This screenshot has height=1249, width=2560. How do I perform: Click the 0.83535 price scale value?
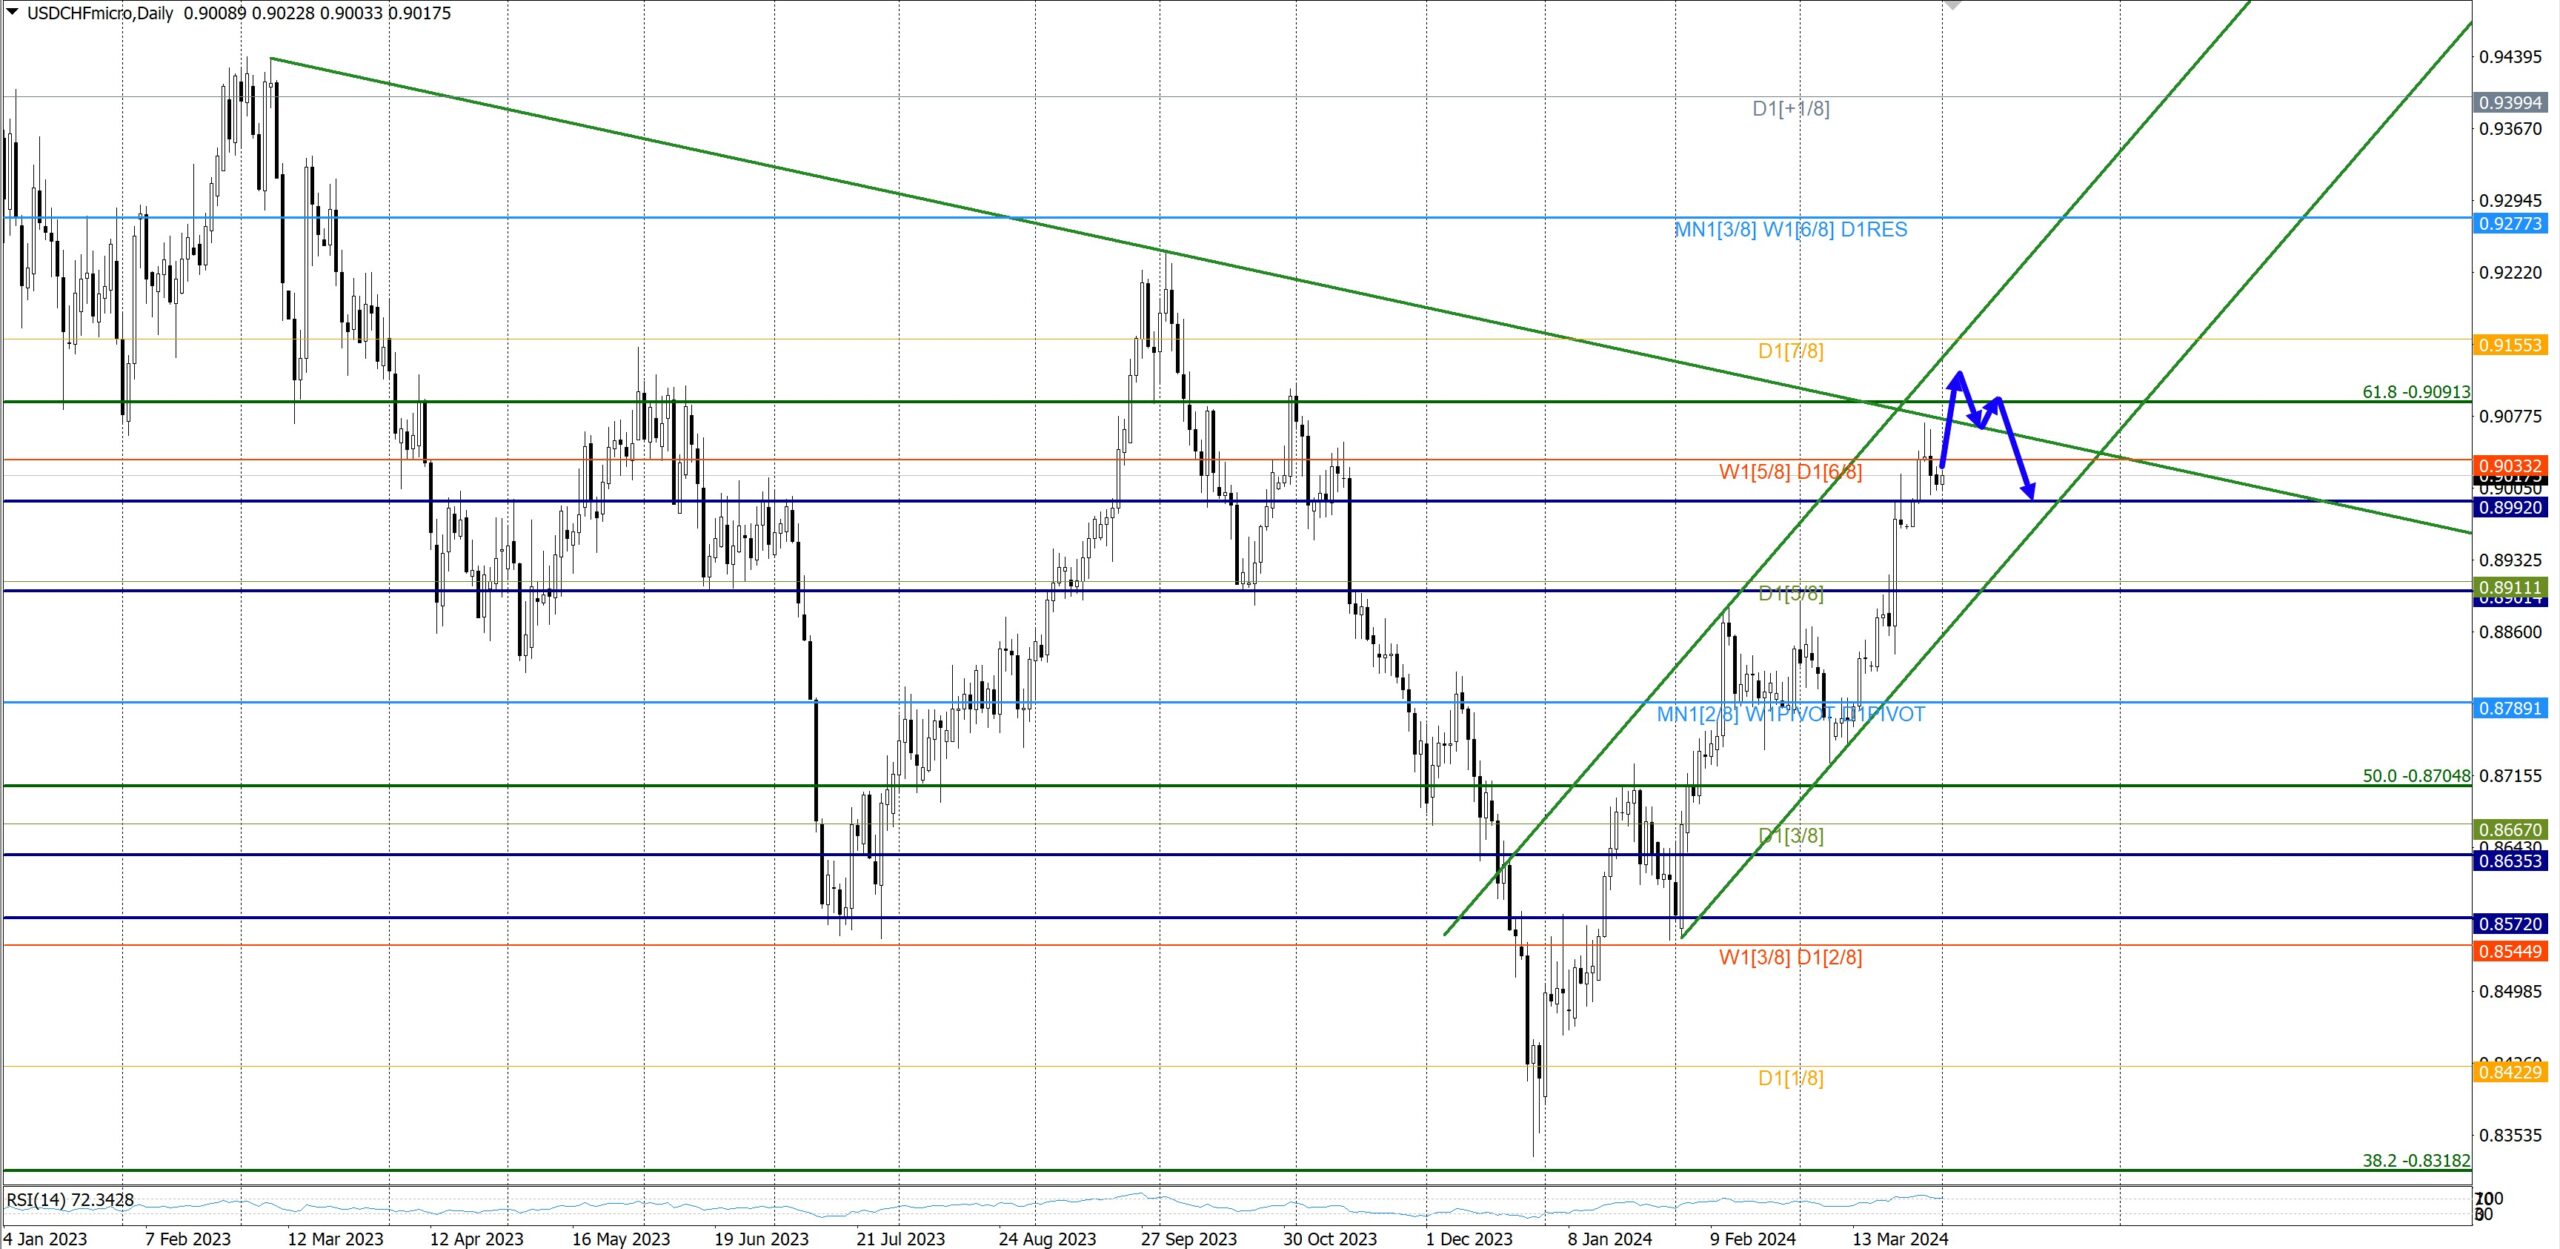point(2510,1135)
